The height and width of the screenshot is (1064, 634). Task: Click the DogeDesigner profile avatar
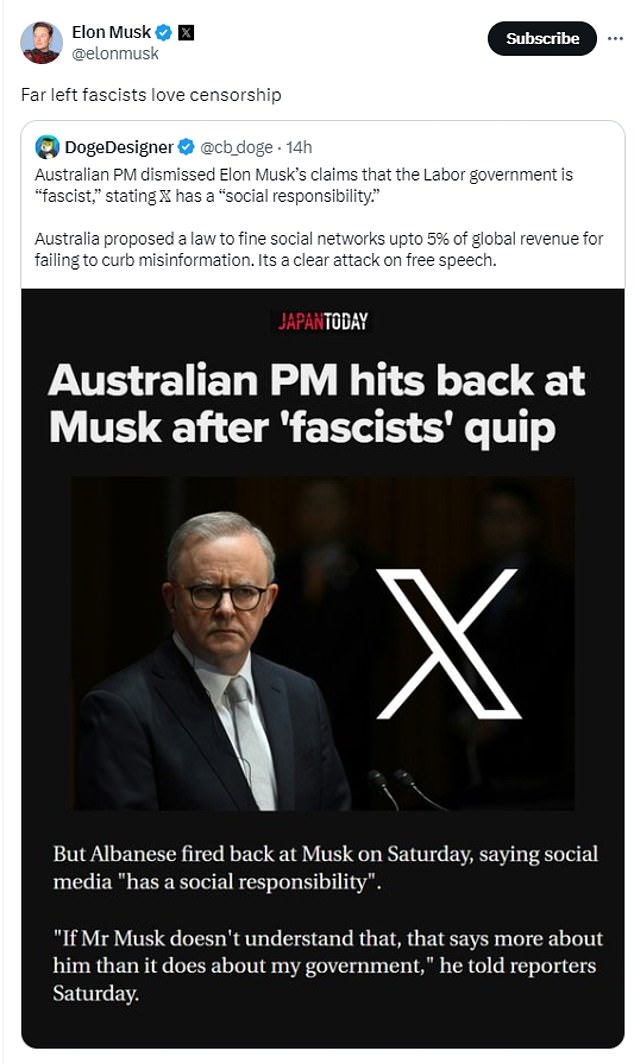click(x=48, y=147)
